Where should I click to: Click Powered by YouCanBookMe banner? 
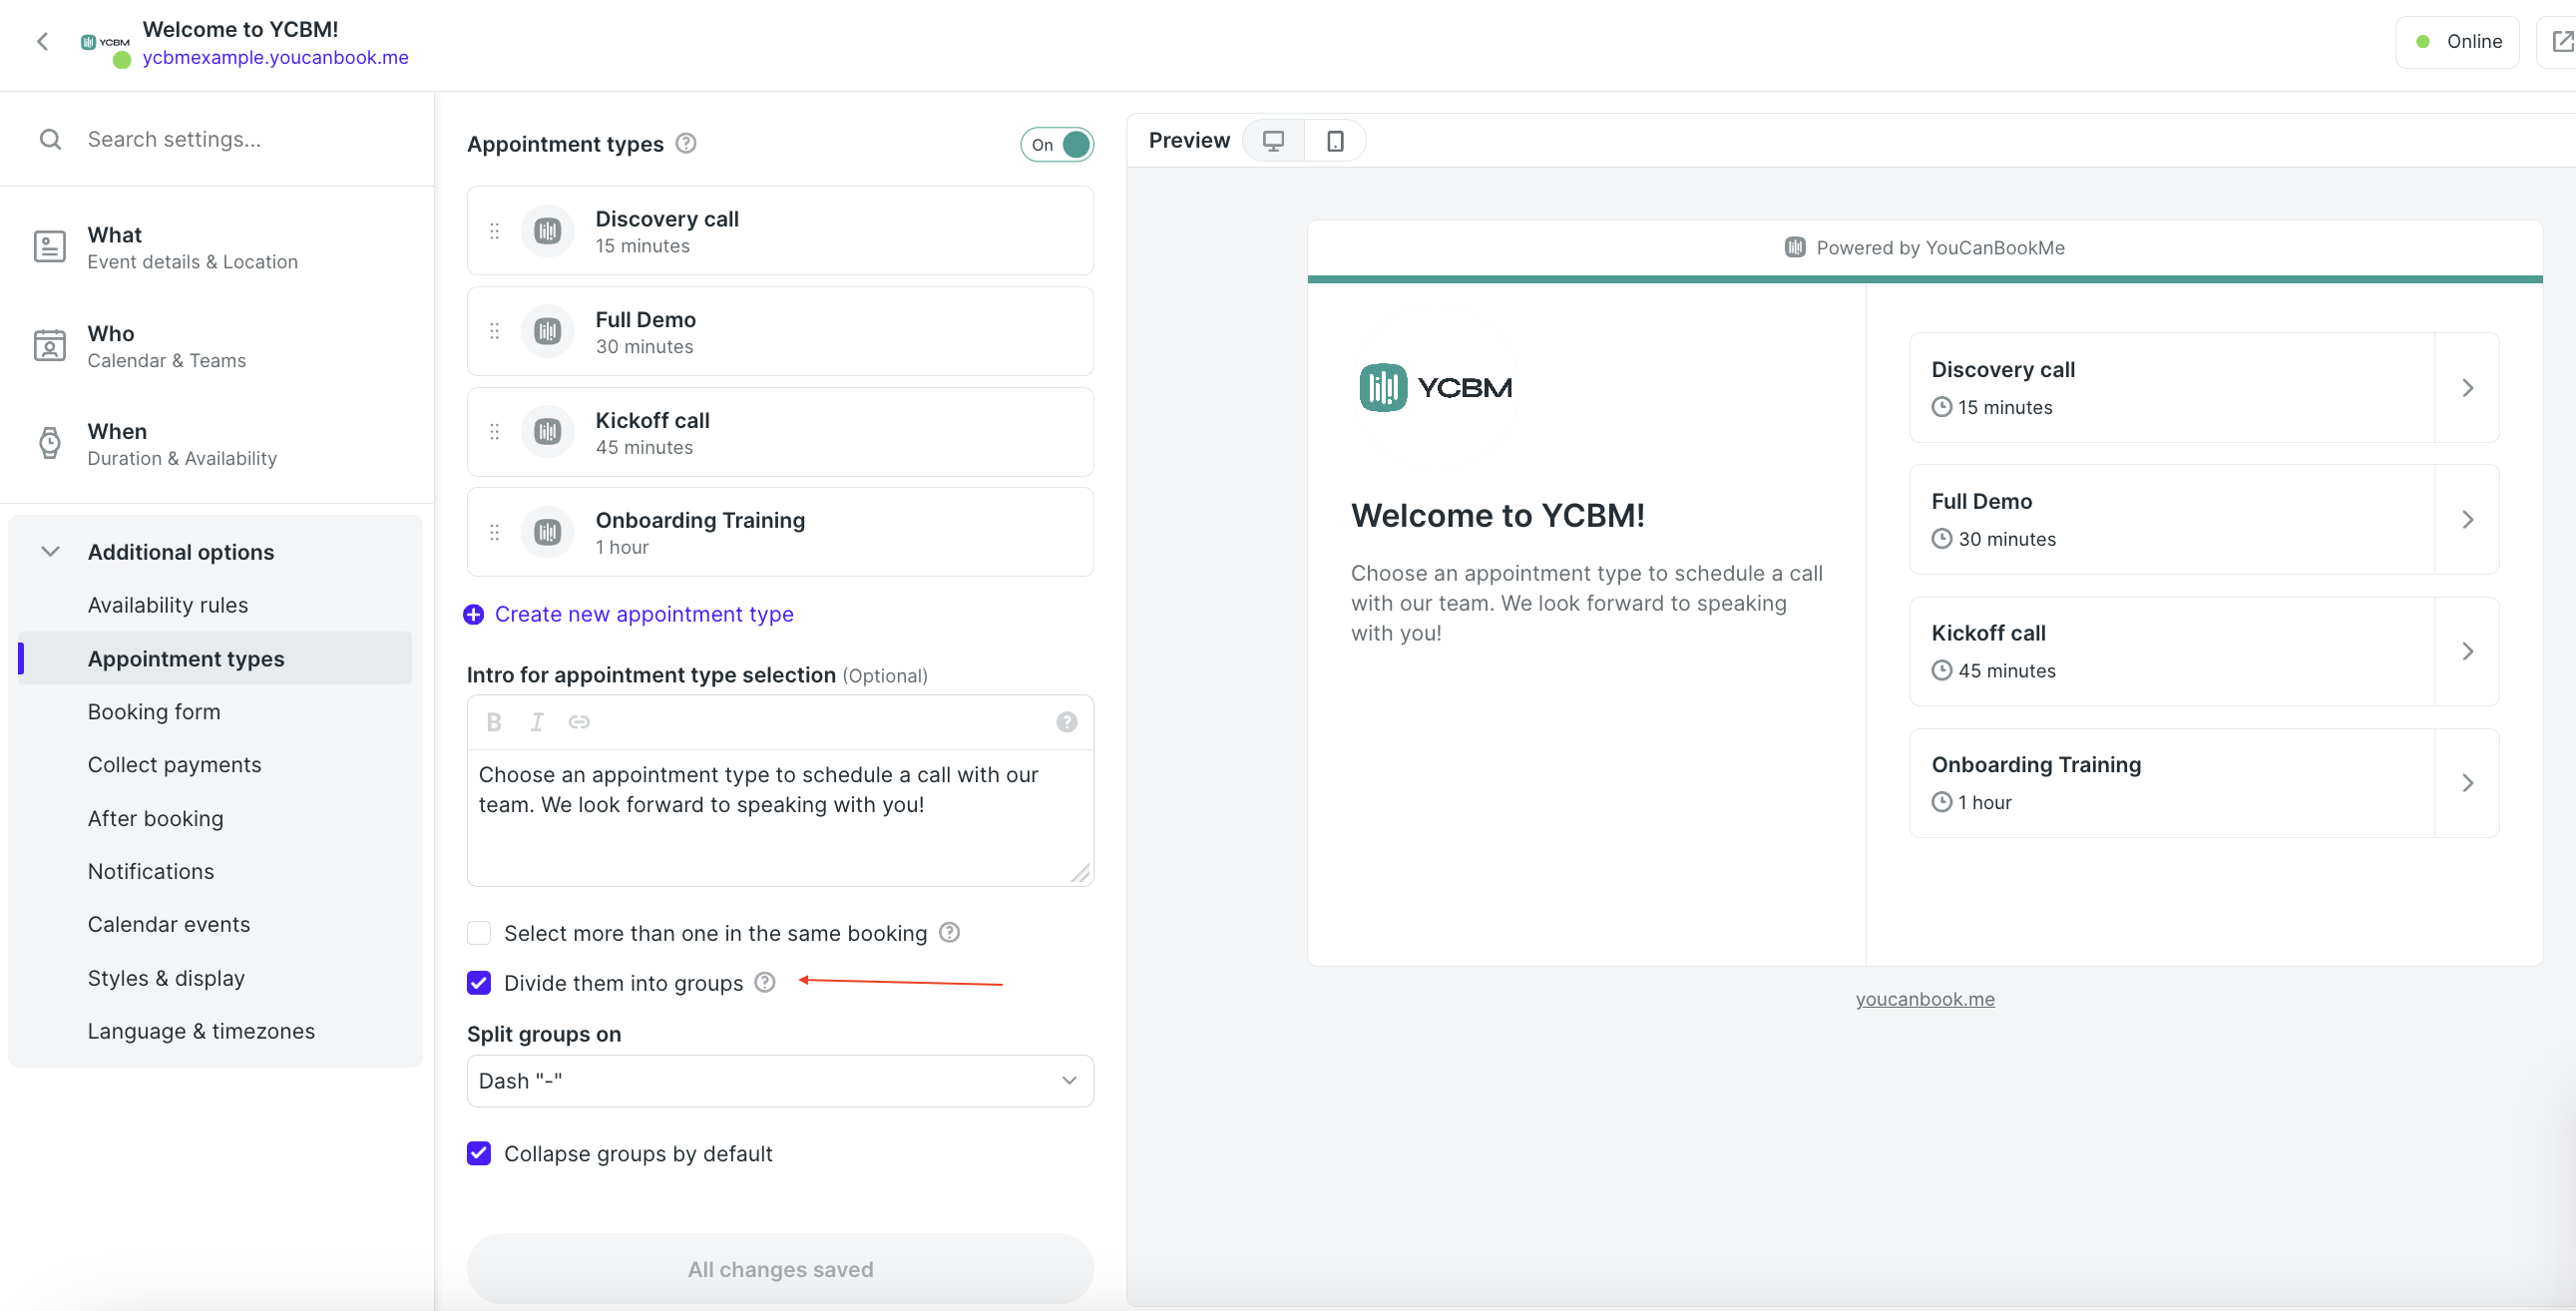1925,247
